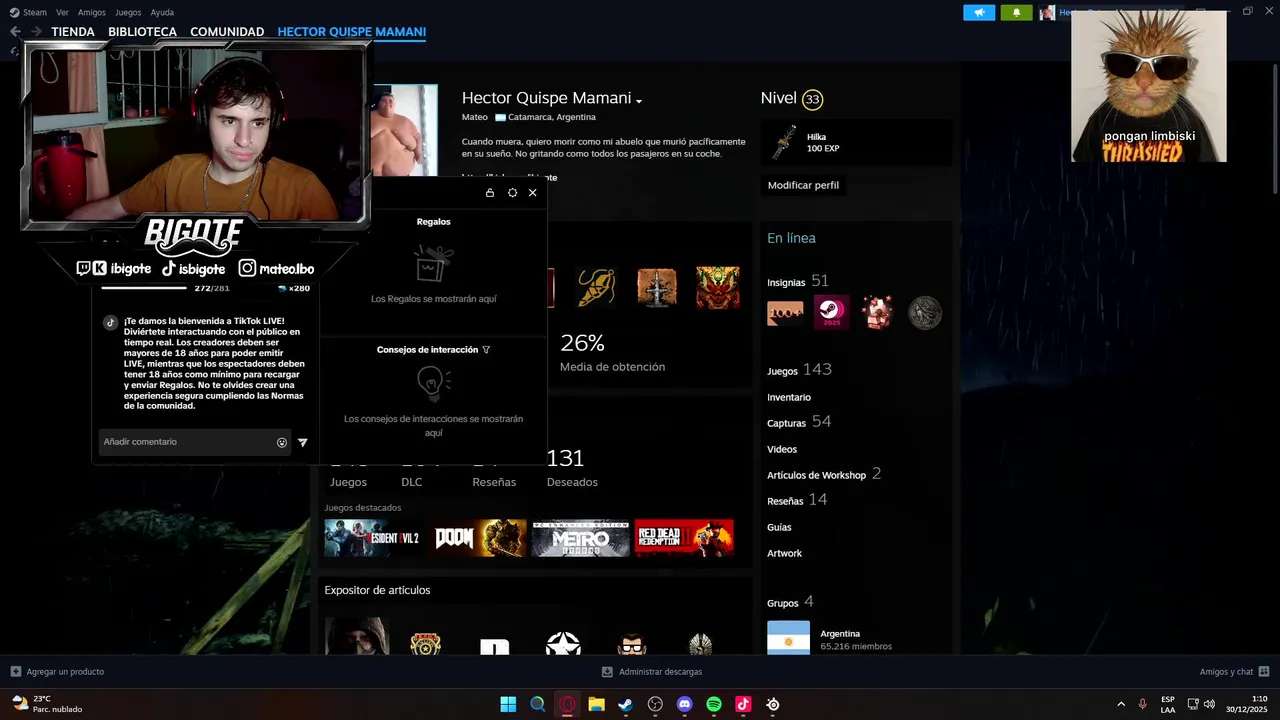Open the TikTok LIVE panel settings gear
This screenshot has width=1280, height=720.
click(512, 193)
